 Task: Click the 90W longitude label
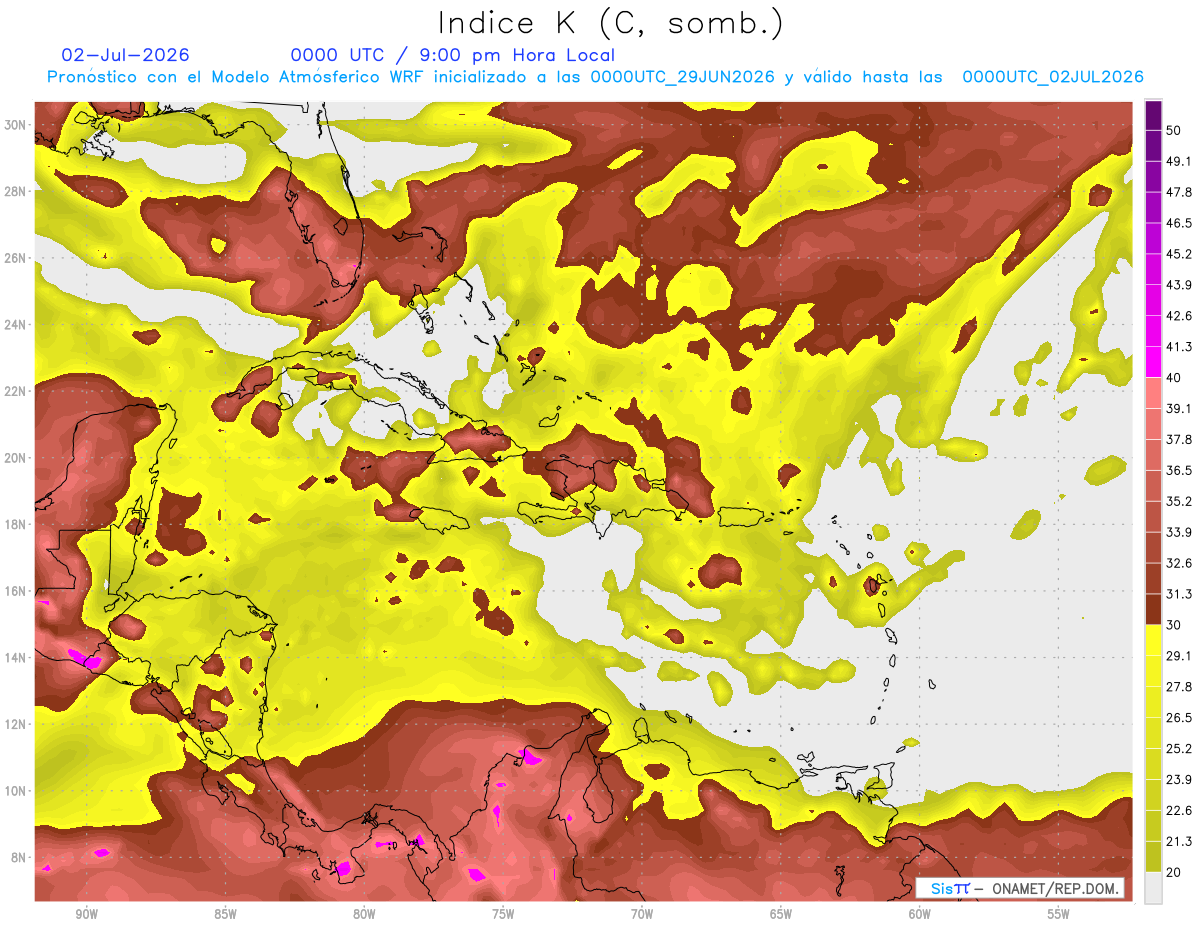point(86,914)
